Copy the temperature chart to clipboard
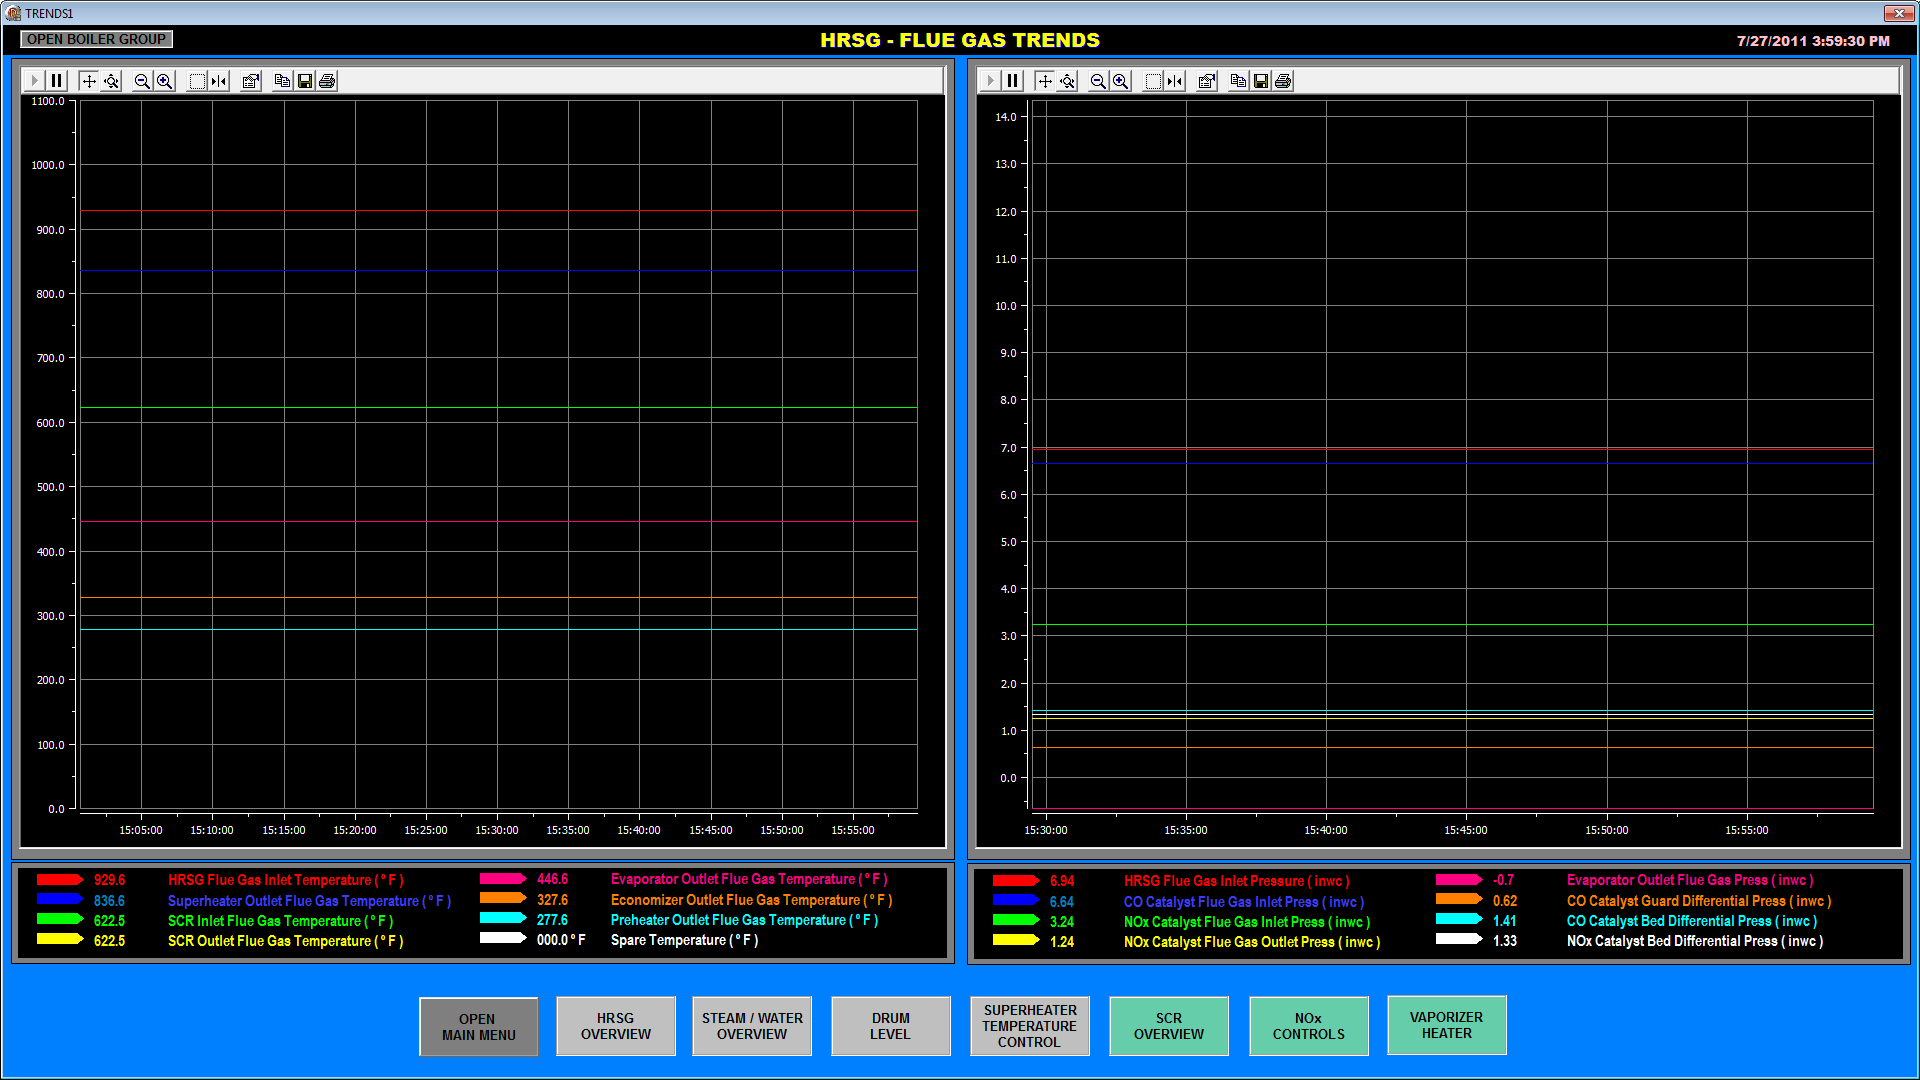Image resolution: width=1920 pixels, height=1080 pixels. [282, 81]
